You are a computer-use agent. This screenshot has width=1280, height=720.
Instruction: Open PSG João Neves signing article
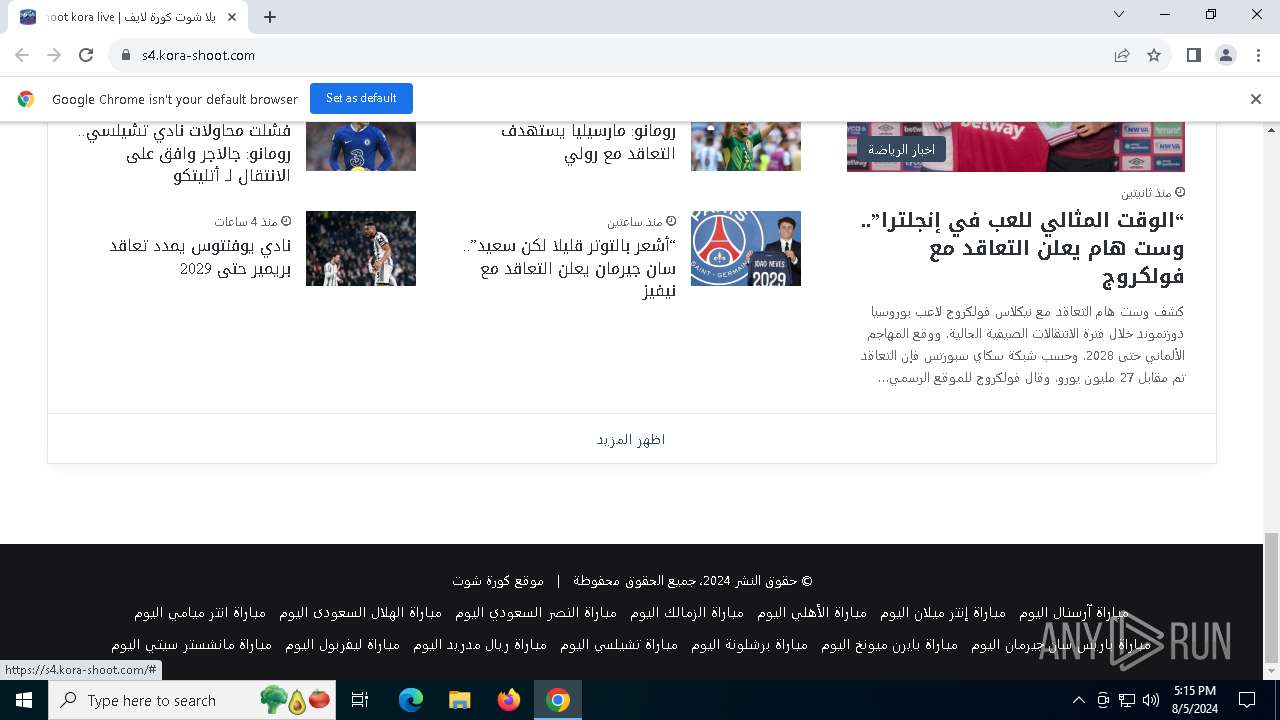569,268
